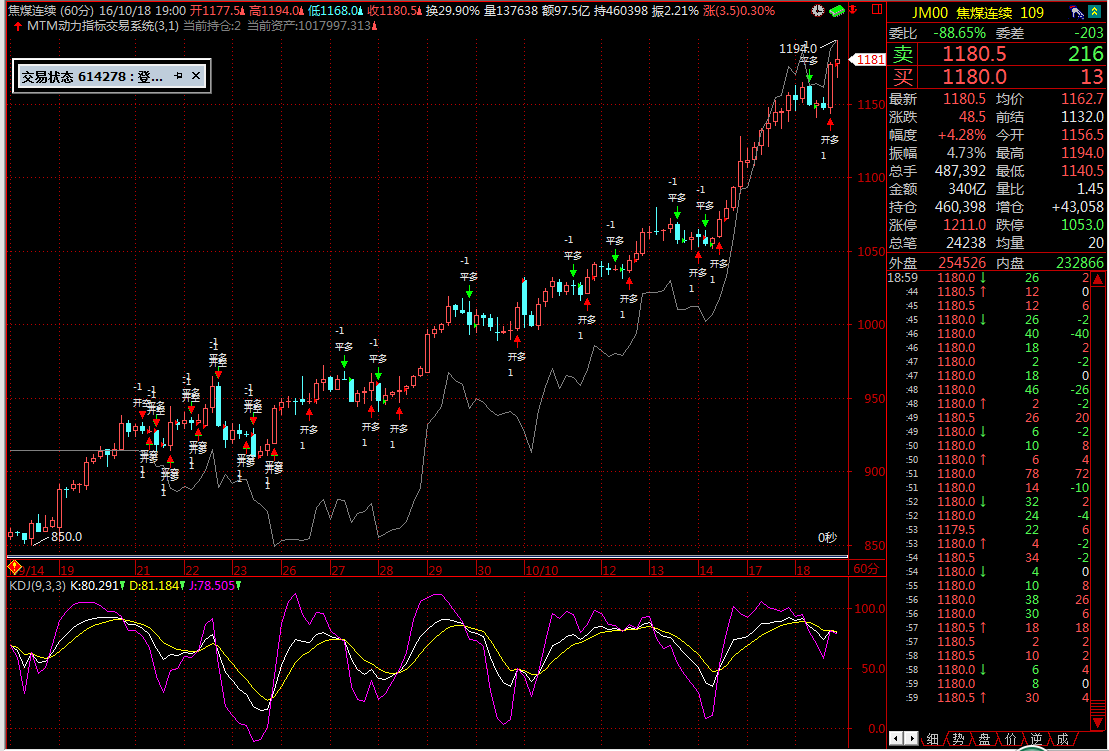Close the 交易状态 floating panel
The width and height of the screenshot is (1109, 751).
point(196,76)
